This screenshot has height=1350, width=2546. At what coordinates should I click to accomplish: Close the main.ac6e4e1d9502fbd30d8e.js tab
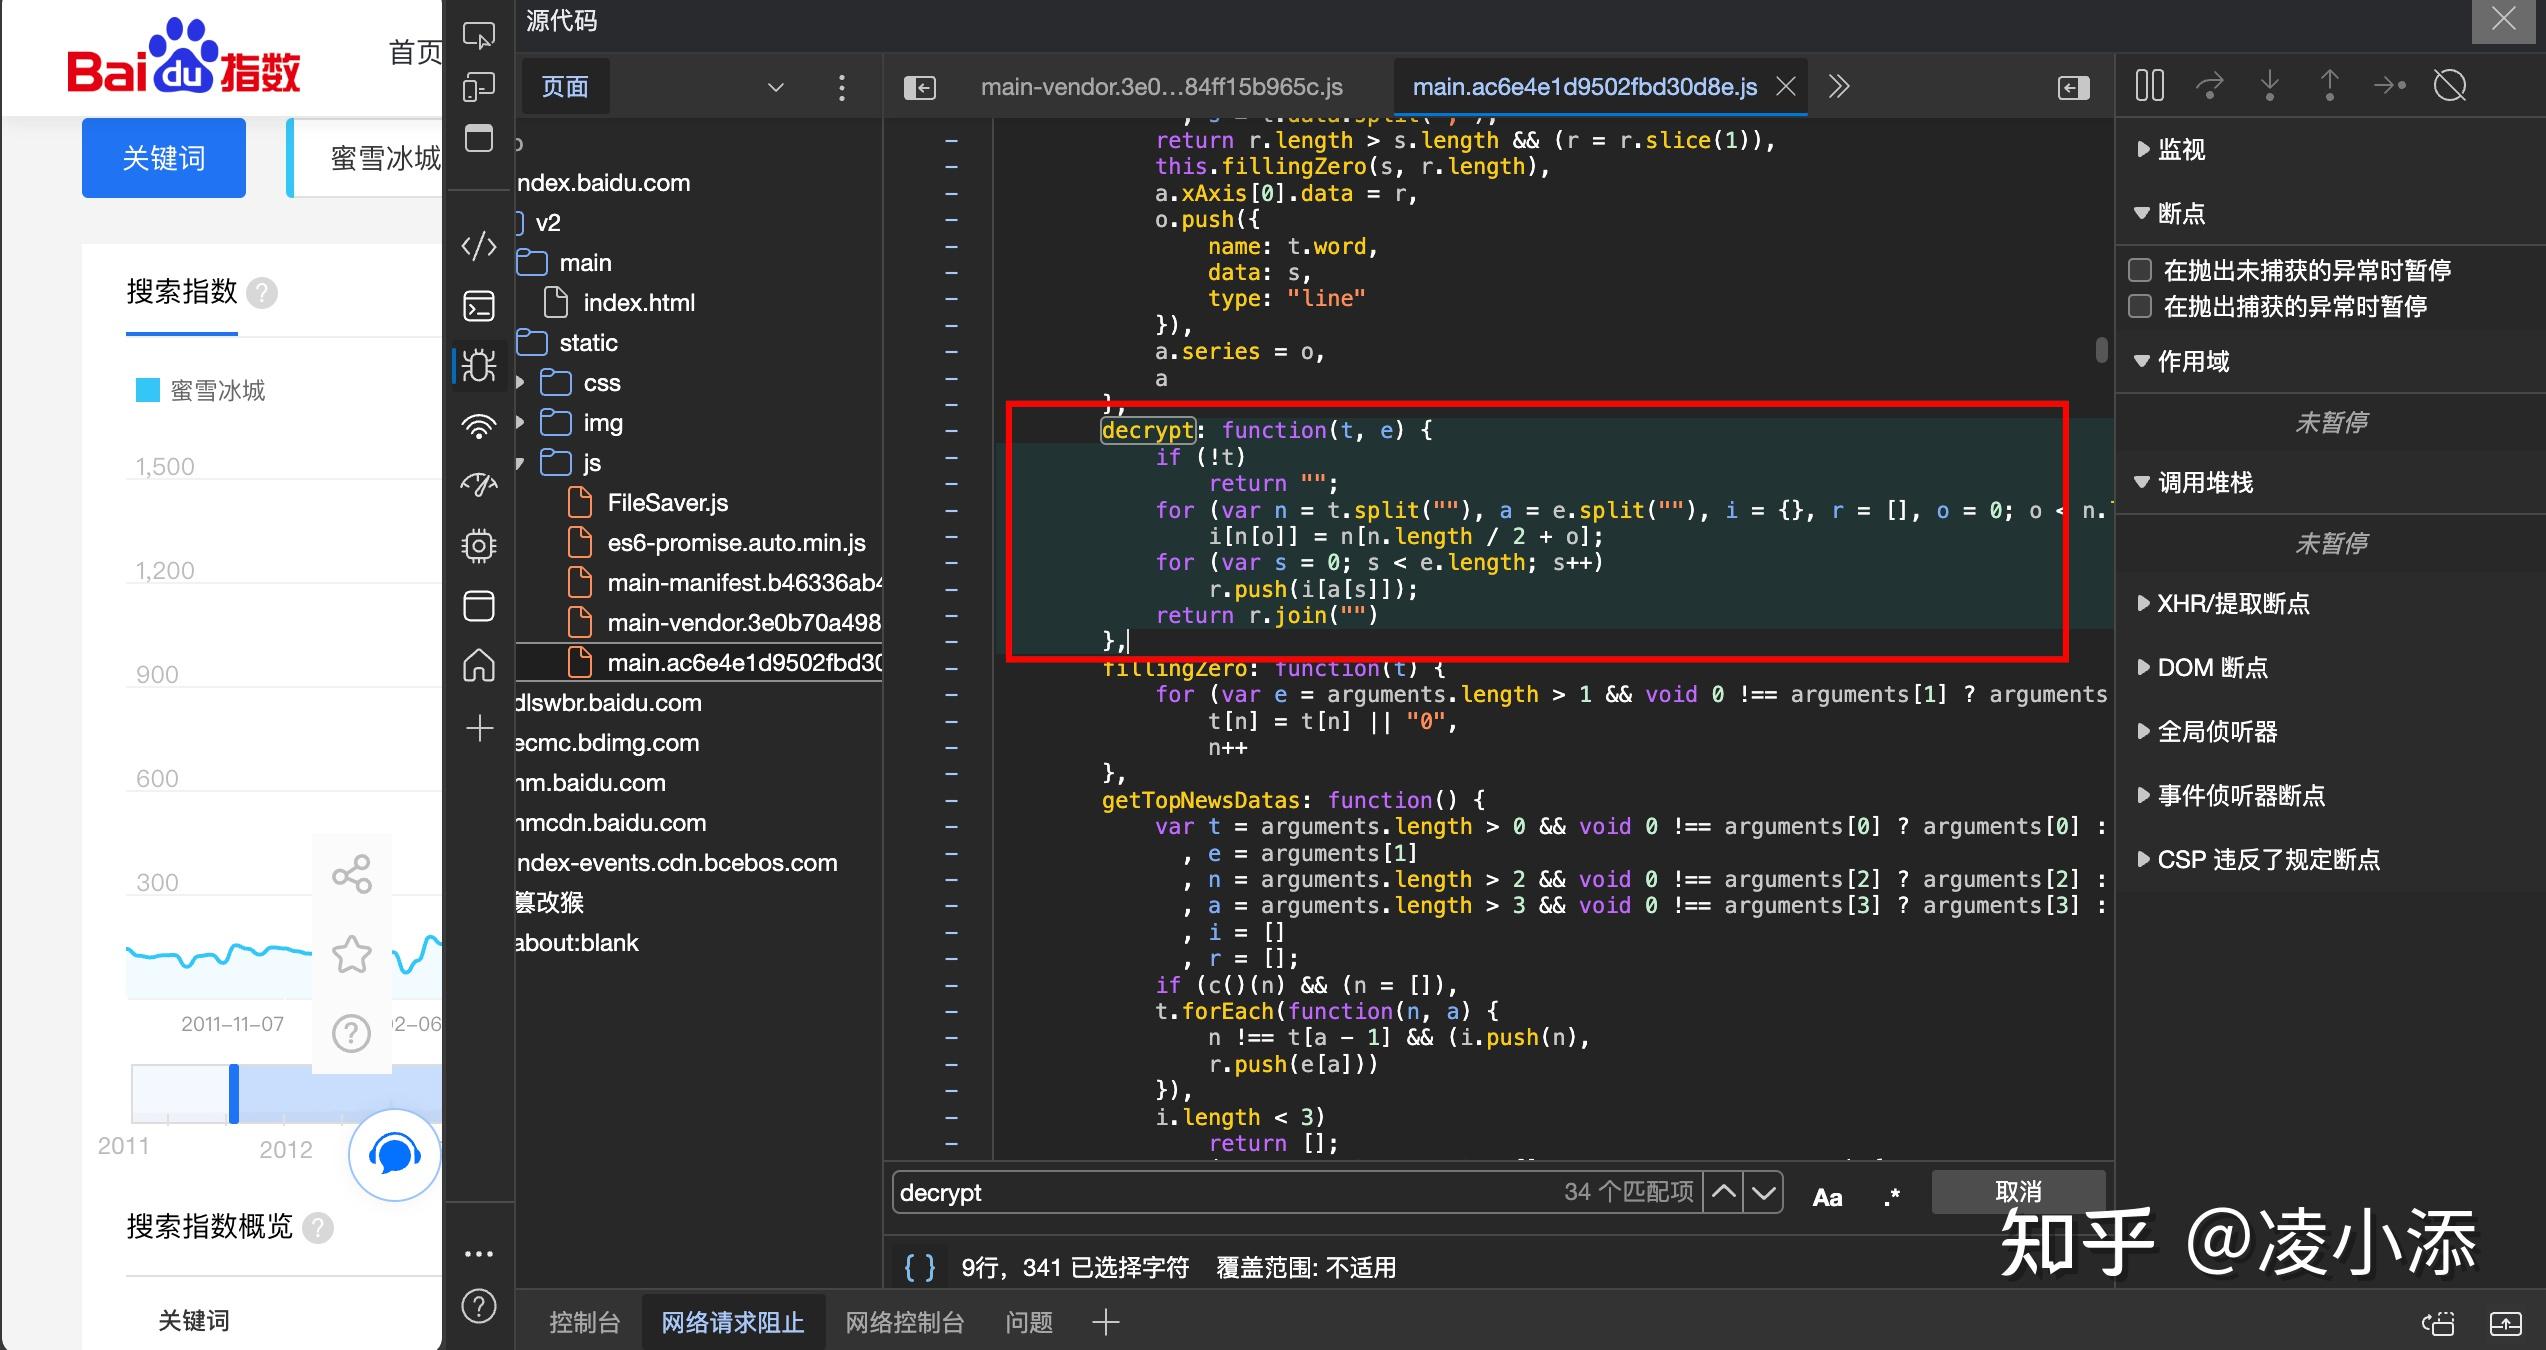(1786, 87)
